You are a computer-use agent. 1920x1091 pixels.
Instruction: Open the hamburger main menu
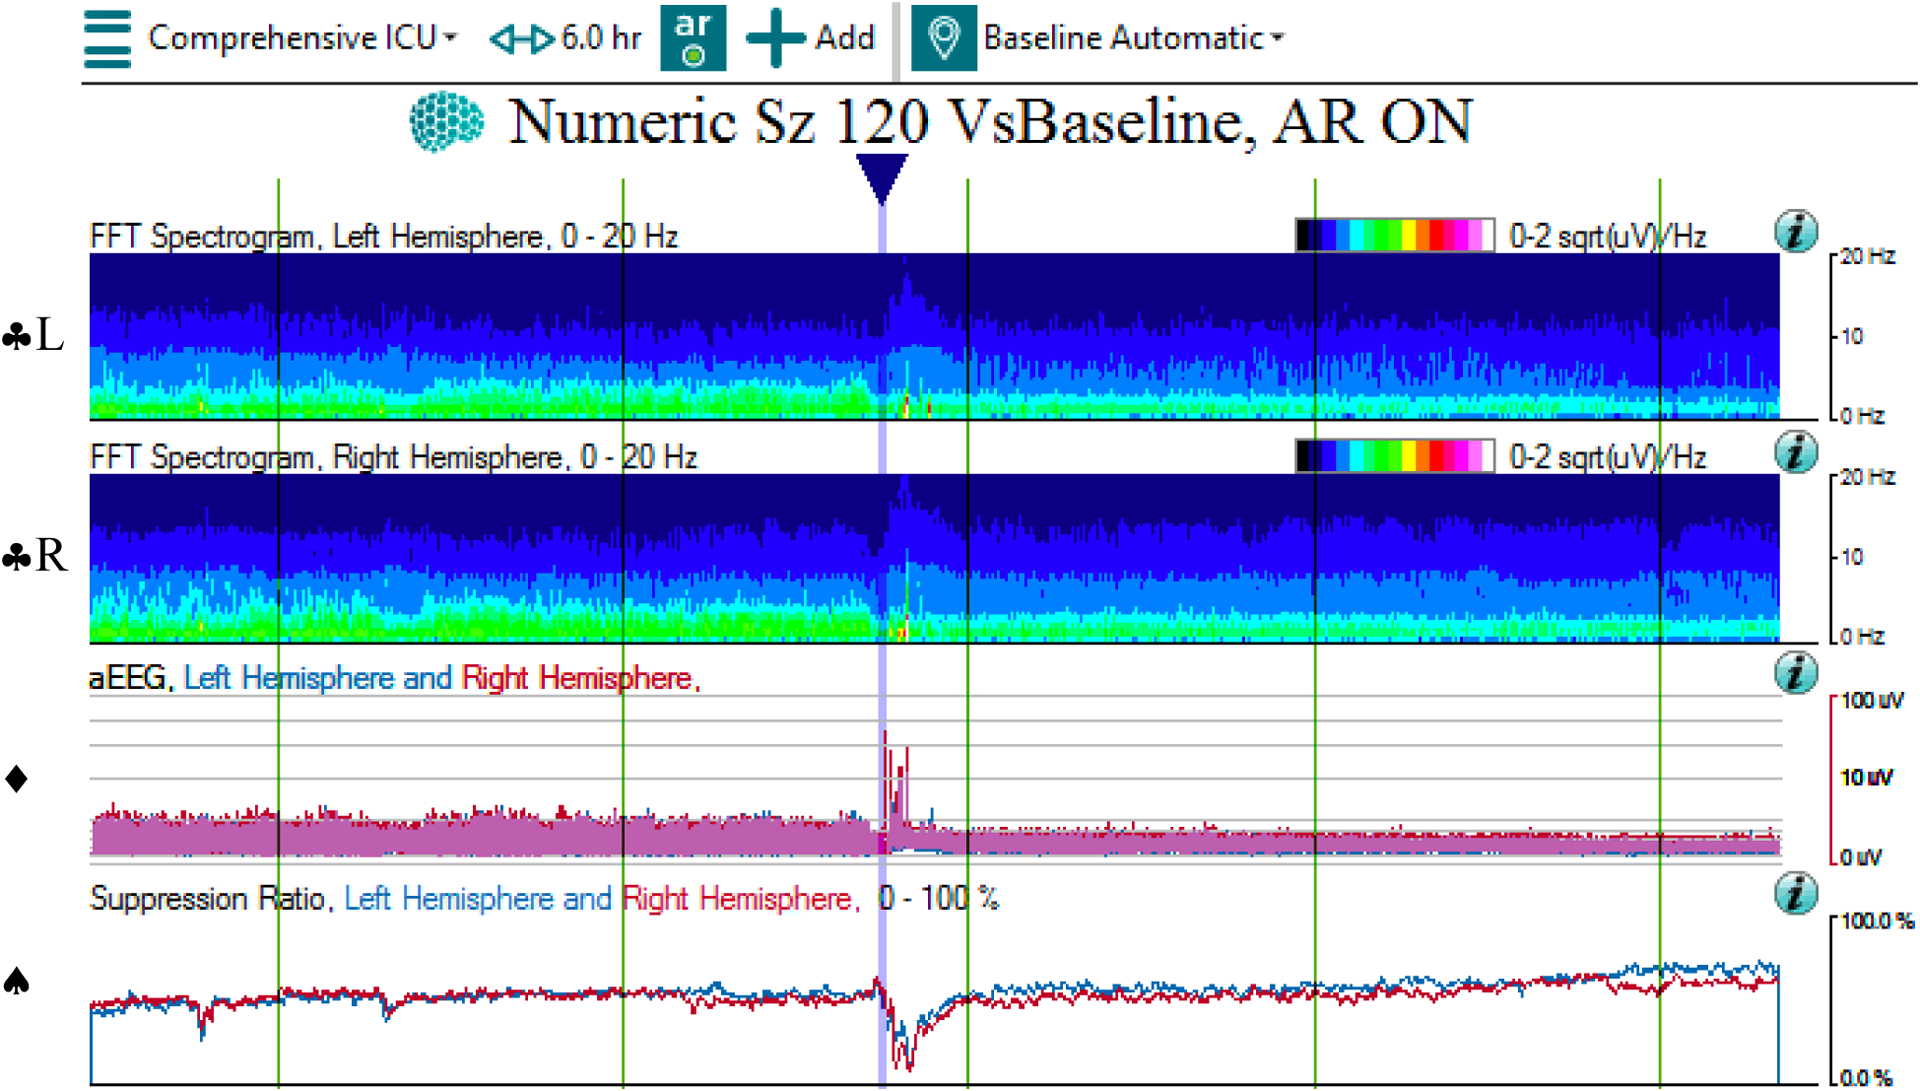(x=107, y=38)
